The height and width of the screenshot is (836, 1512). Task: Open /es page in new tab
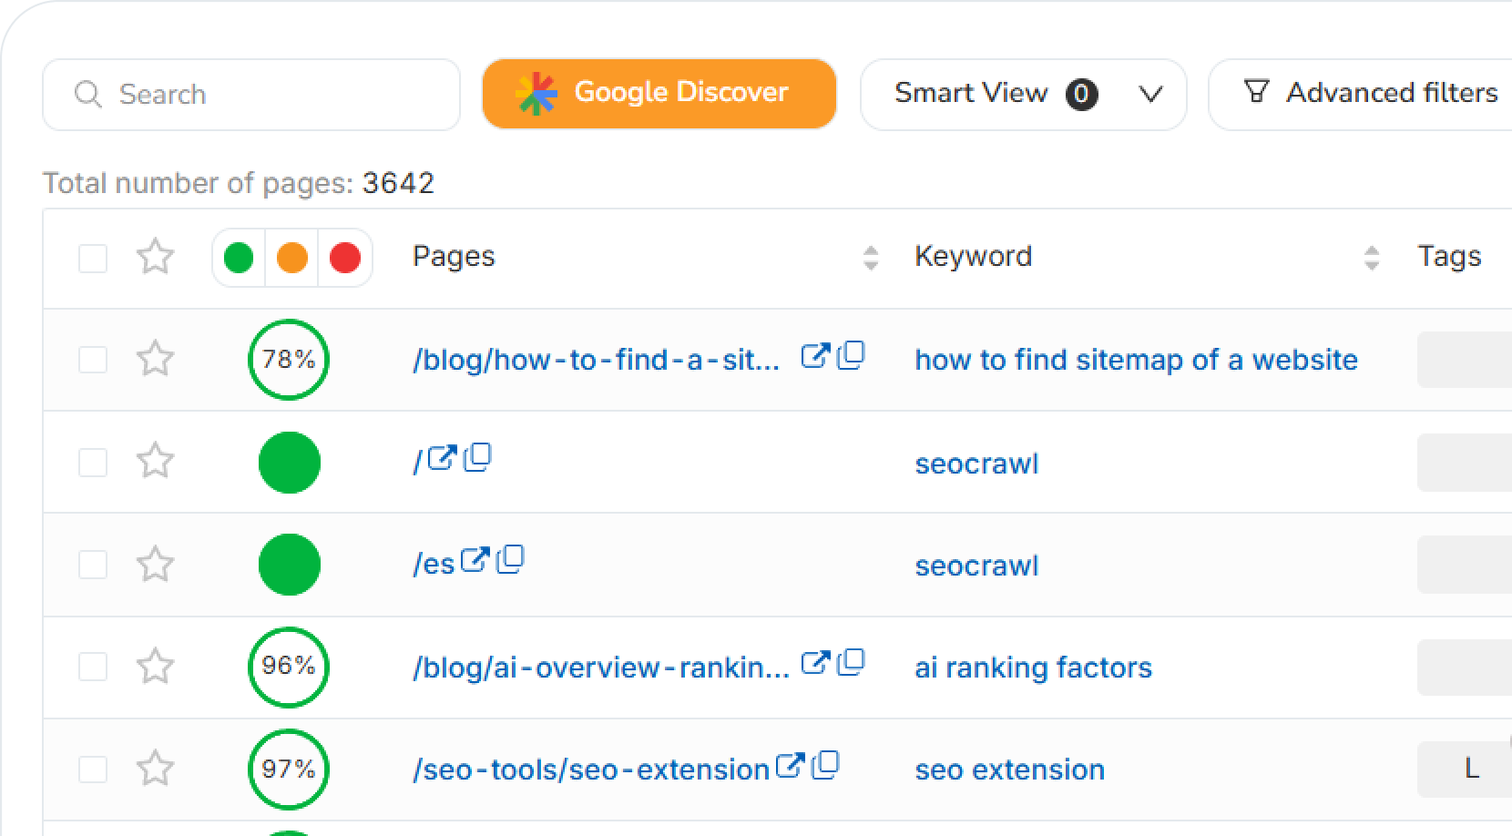pos(474,560)
